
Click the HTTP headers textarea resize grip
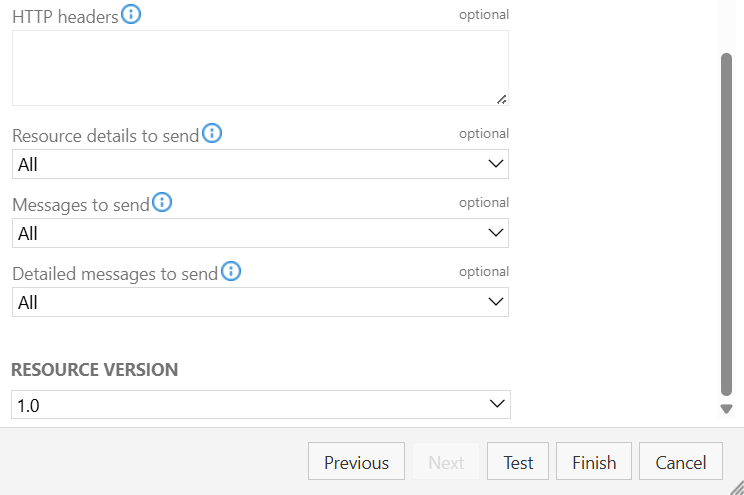[501, 98]
